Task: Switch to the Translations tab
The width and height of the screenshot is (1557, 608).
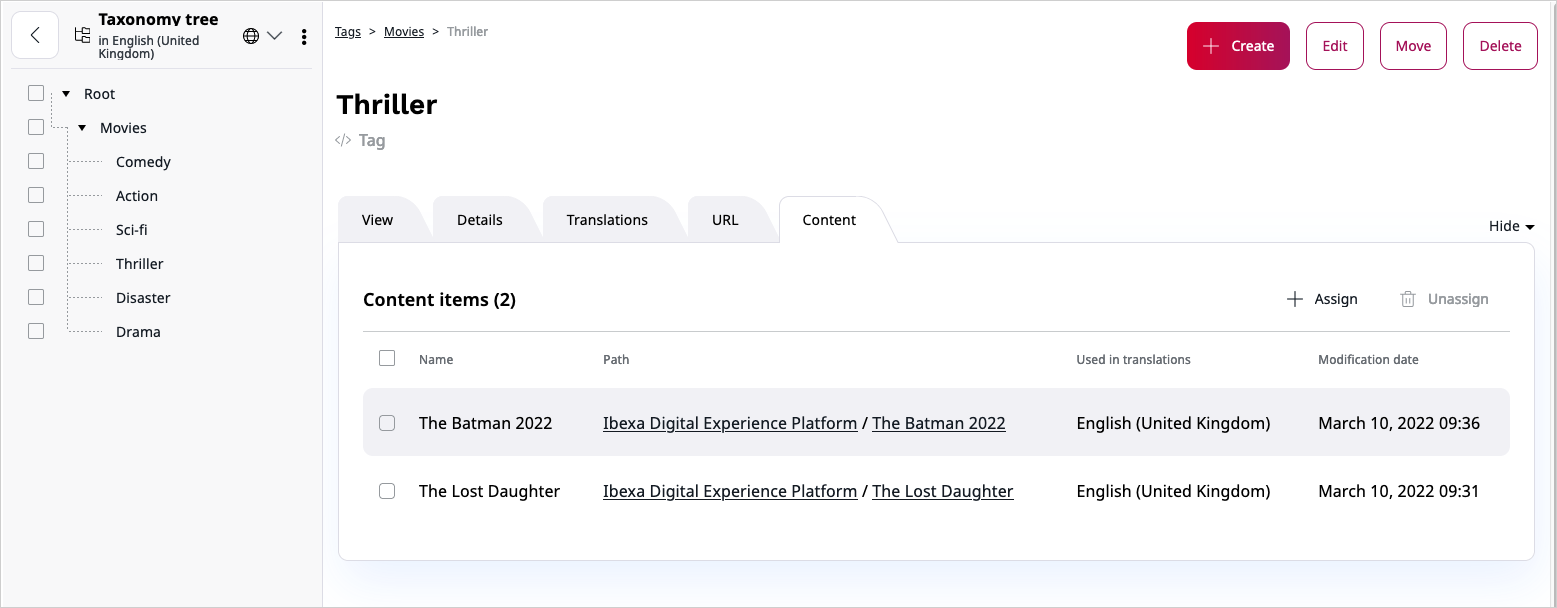Action: click(607, 220)
